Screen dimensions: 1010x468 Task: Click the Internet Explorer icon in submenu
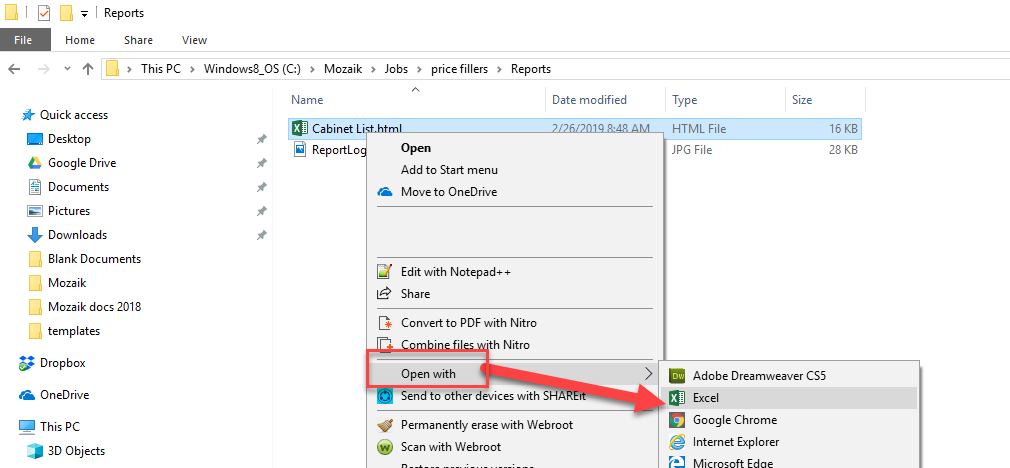point(676,442)
